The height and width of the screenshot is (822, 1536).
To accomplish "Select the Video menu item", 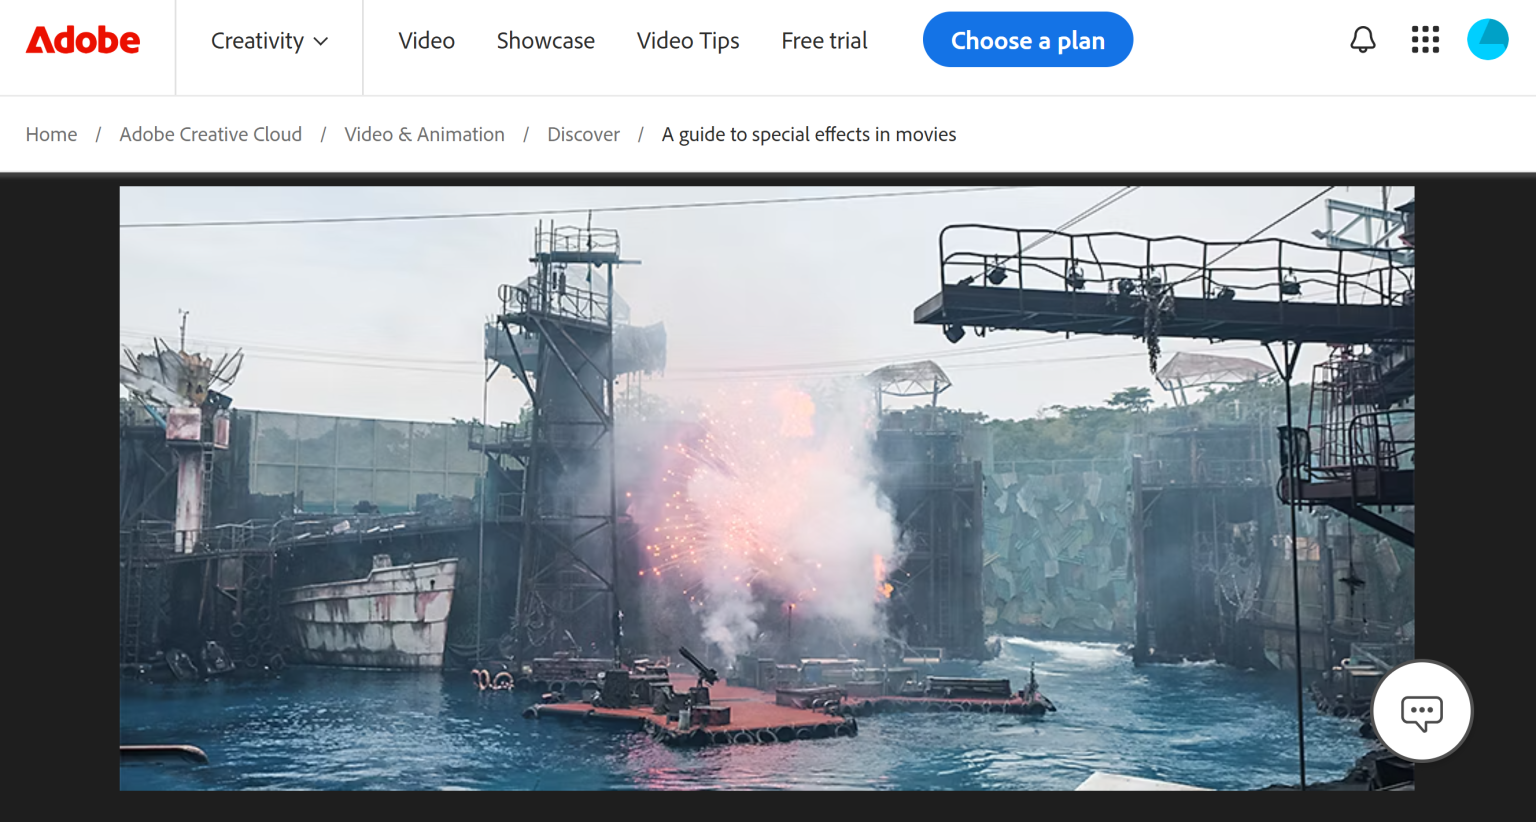I will [426, 41].
